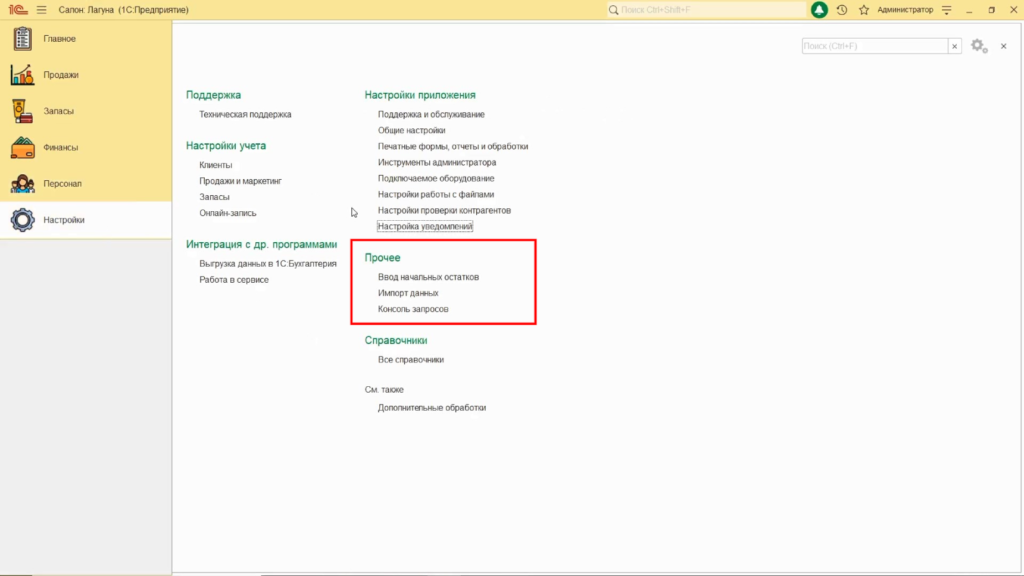Open the Финансы wallet icon
This screenshot has width=1024, height=576.
(x=22, y=148)
